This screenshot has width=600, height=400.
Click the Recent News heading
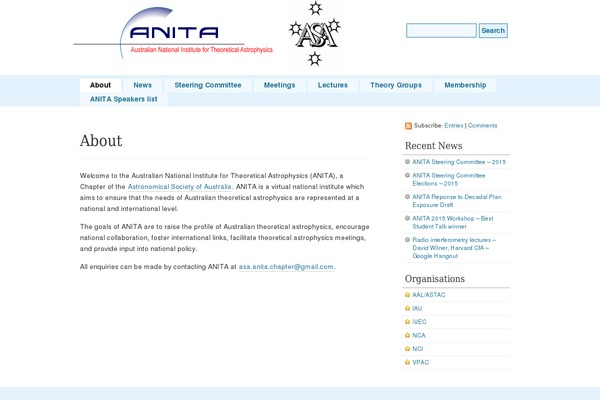coord(434,146)
